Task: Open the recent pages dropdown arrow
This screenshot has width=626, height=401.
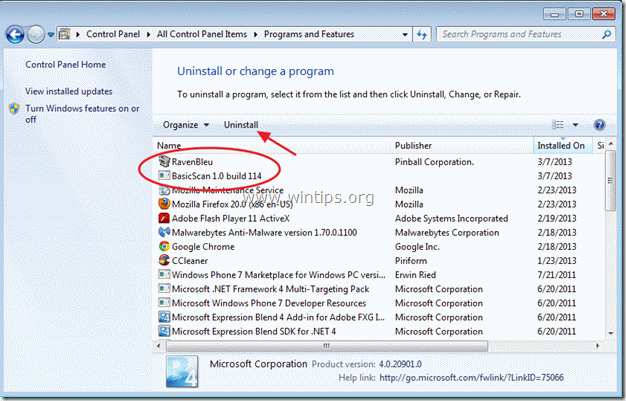Action: [51, 35]
